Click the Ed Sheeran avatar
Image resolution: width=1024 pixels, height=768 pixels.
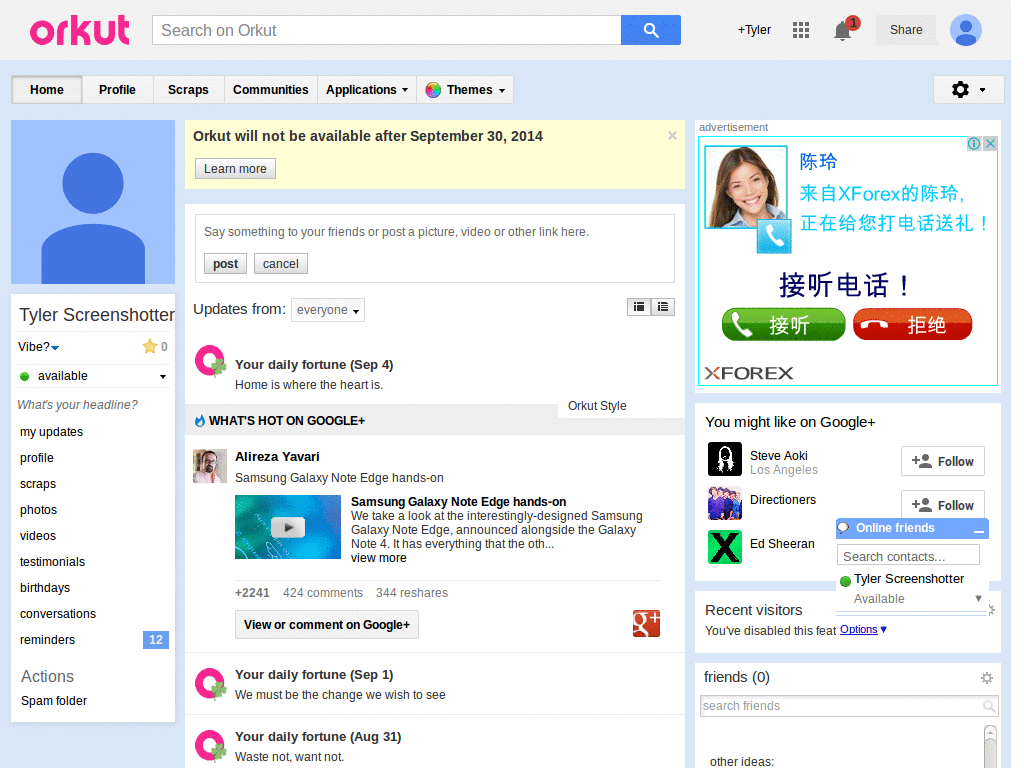point(725,547)
